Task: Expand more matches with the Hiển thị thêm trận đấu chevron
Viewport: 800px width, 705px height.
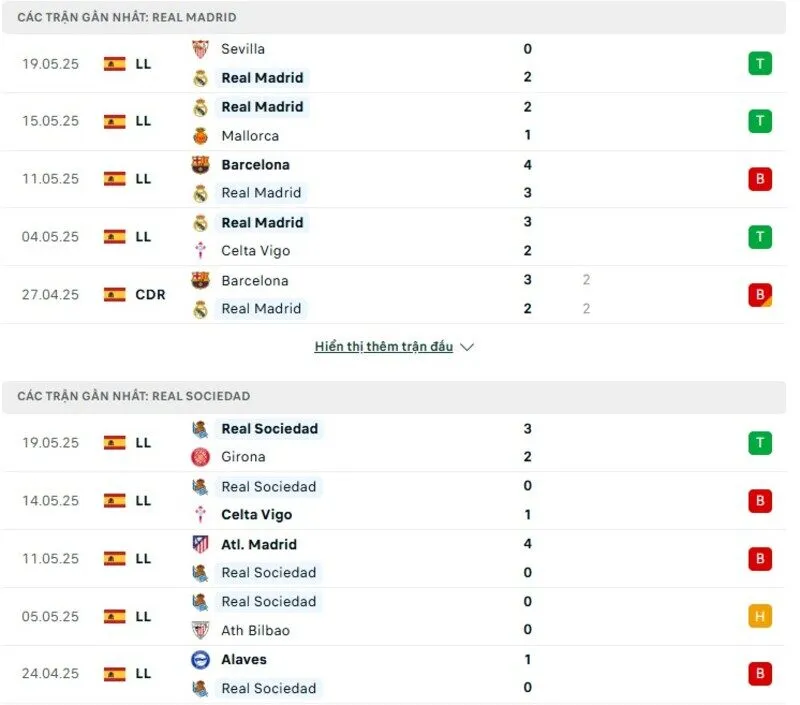Action: click(x=466, y=346)
